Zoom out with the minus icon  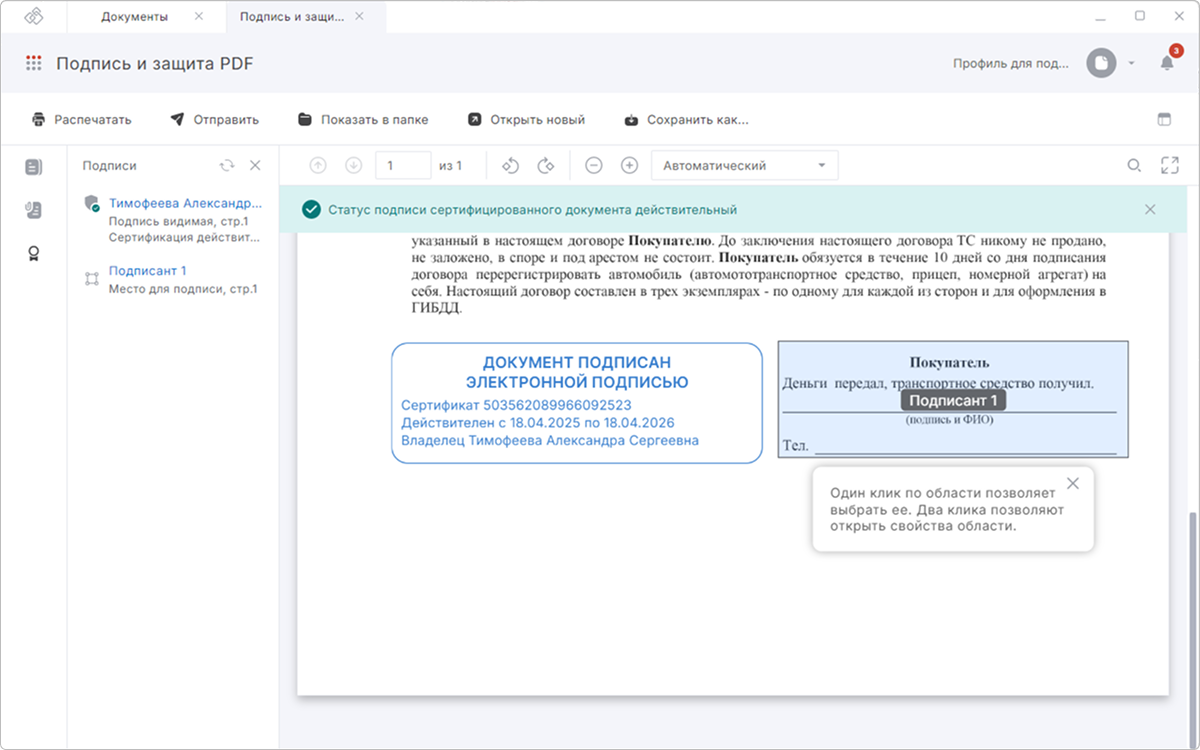pos(594,166)
